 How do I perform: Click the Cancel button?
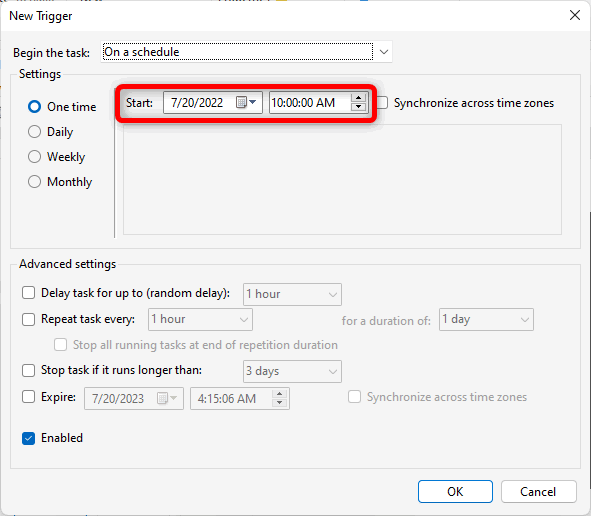[539, 492]
